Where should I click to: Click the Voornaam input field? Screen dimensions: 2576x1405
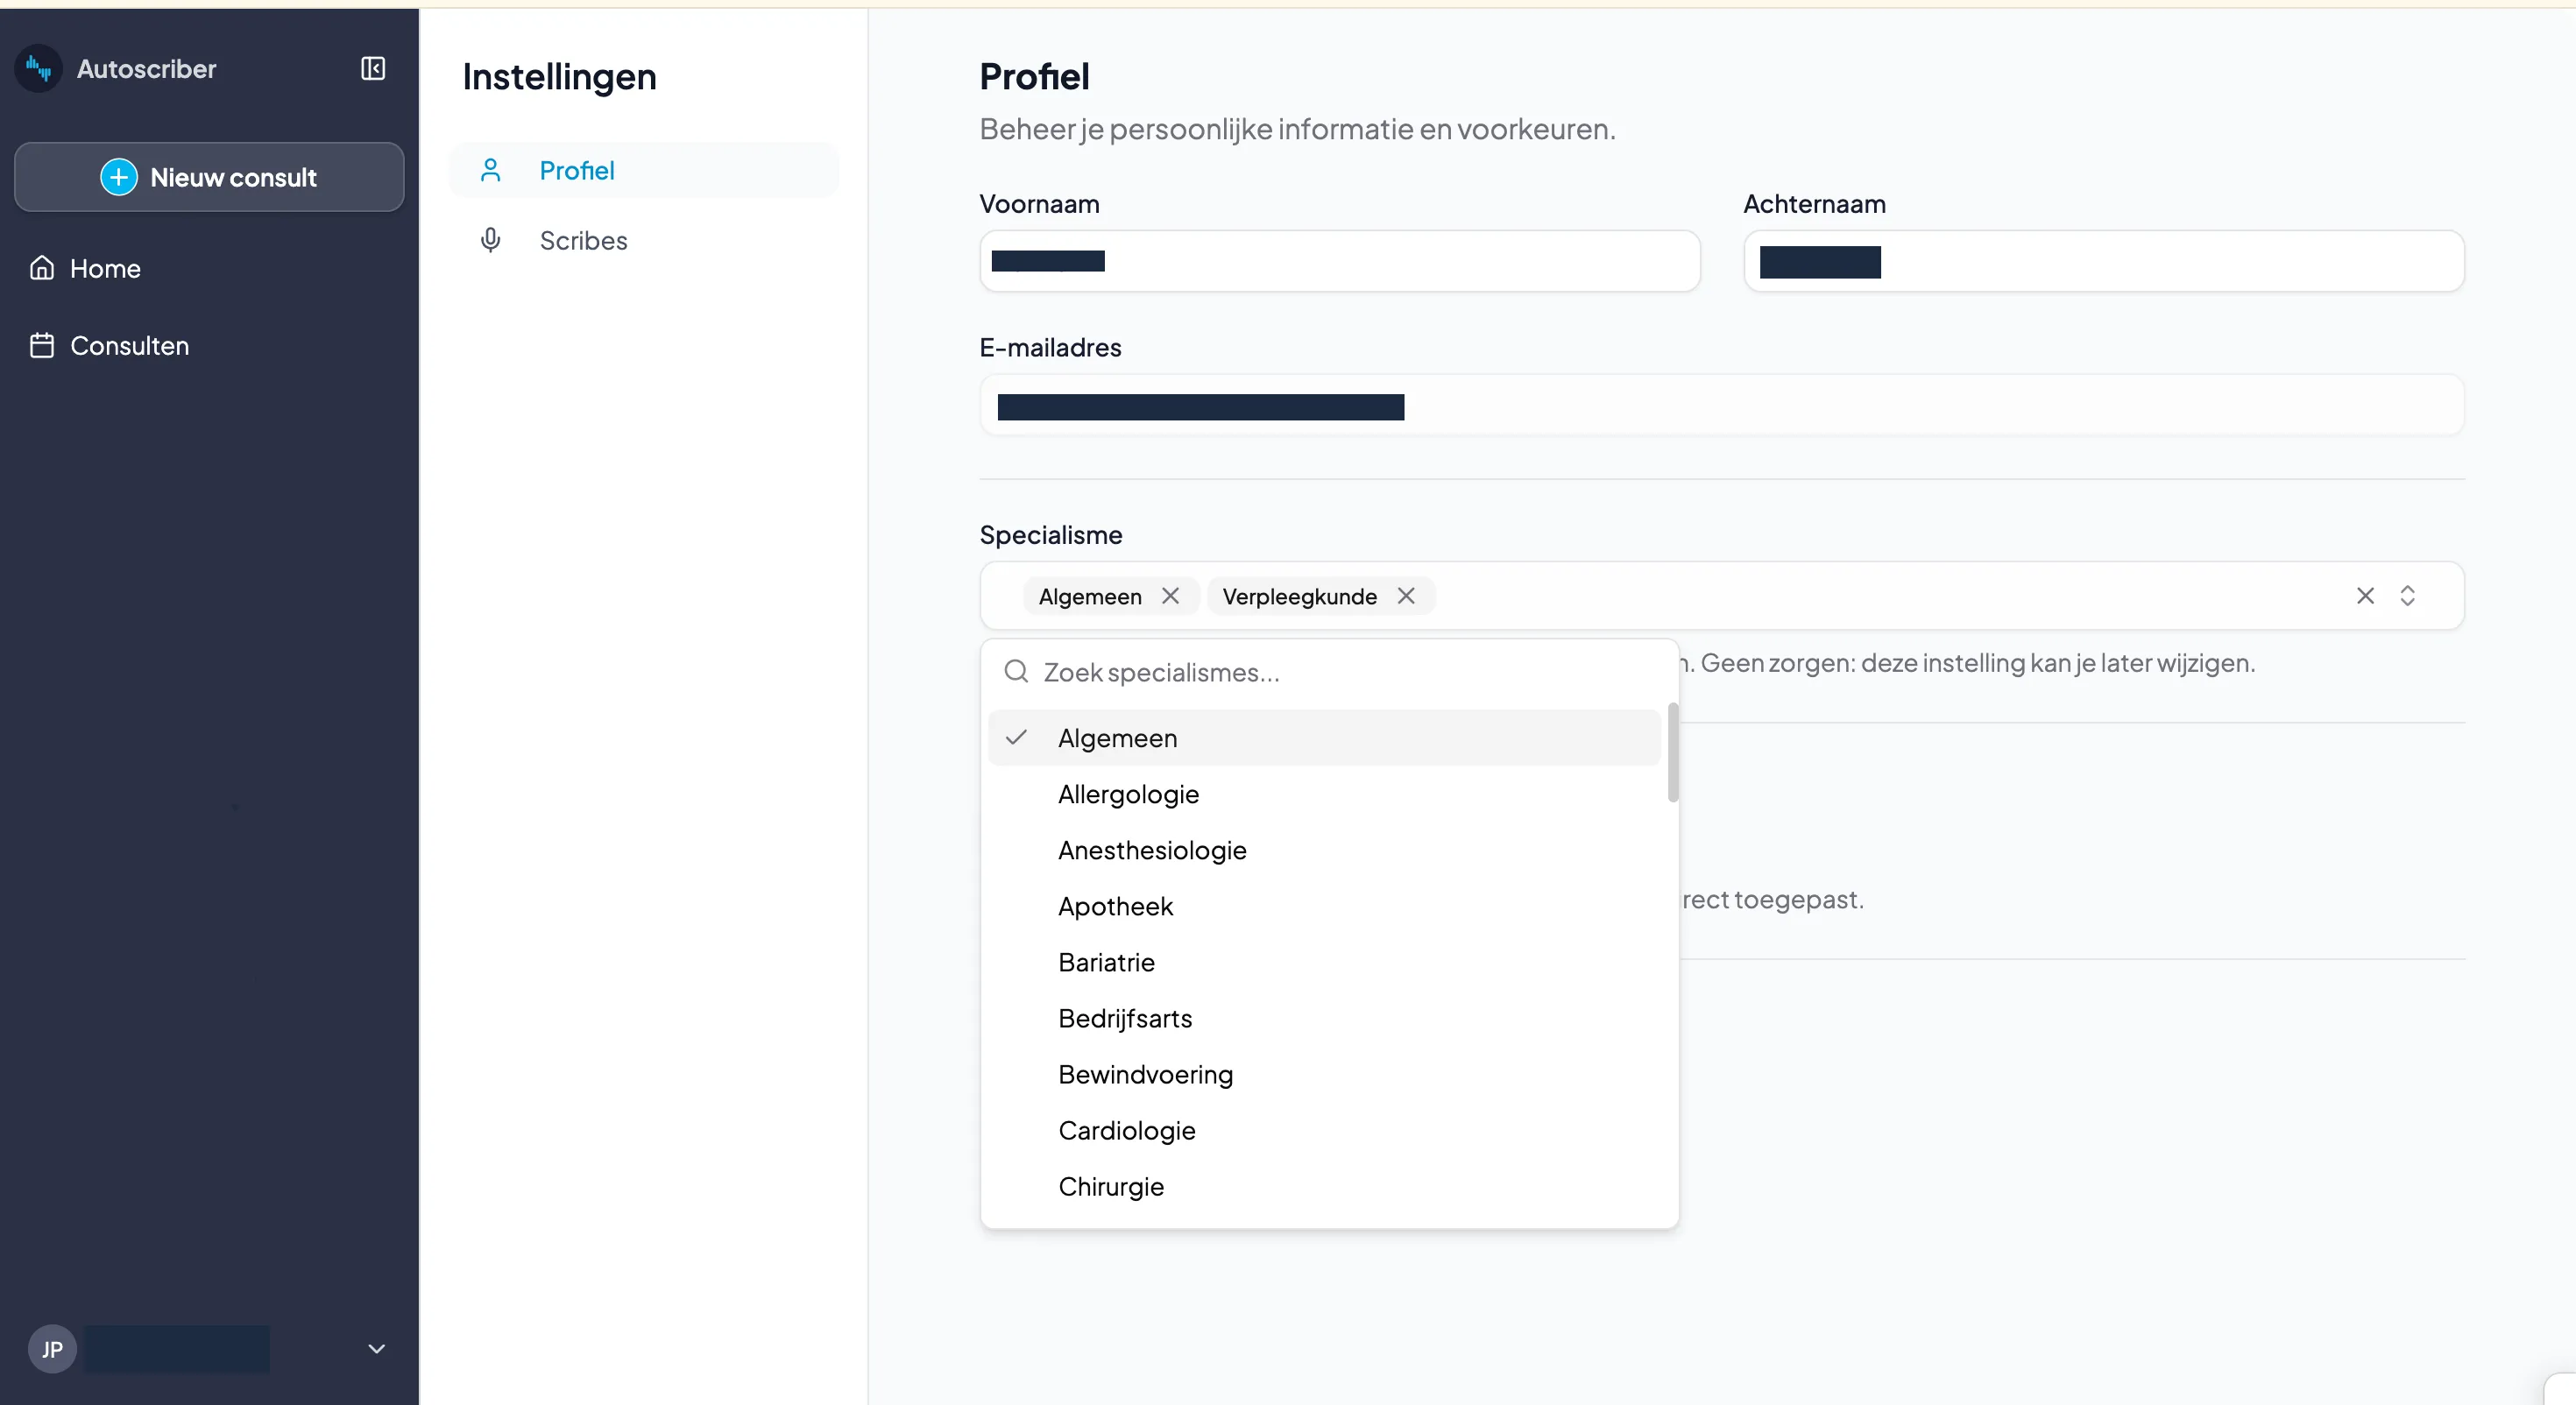point(1339,261)
